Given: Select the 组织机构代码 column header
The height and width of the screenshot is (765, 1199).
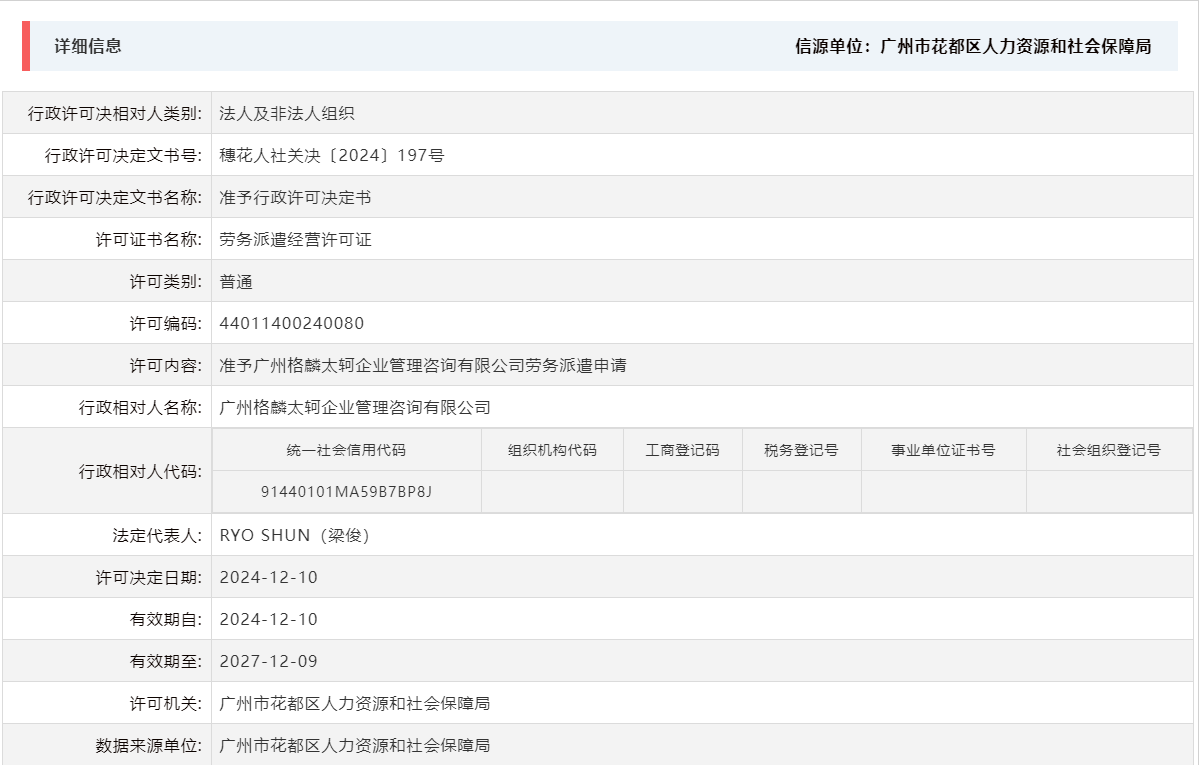Looking at the screenshot, I should 553,449.
